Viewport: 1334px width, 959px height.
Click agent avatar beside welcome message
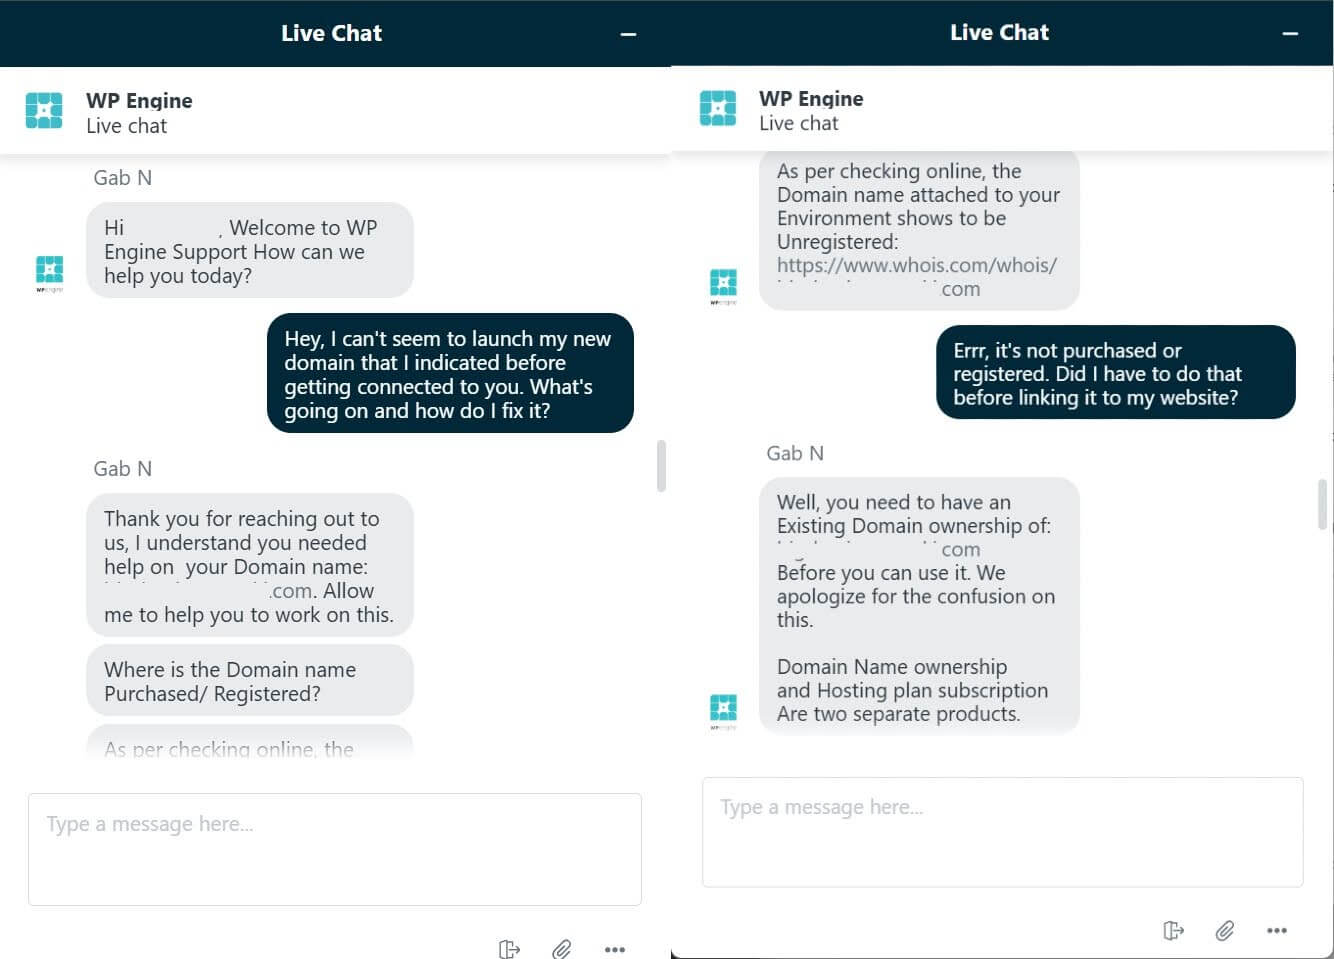coord(49,273)
